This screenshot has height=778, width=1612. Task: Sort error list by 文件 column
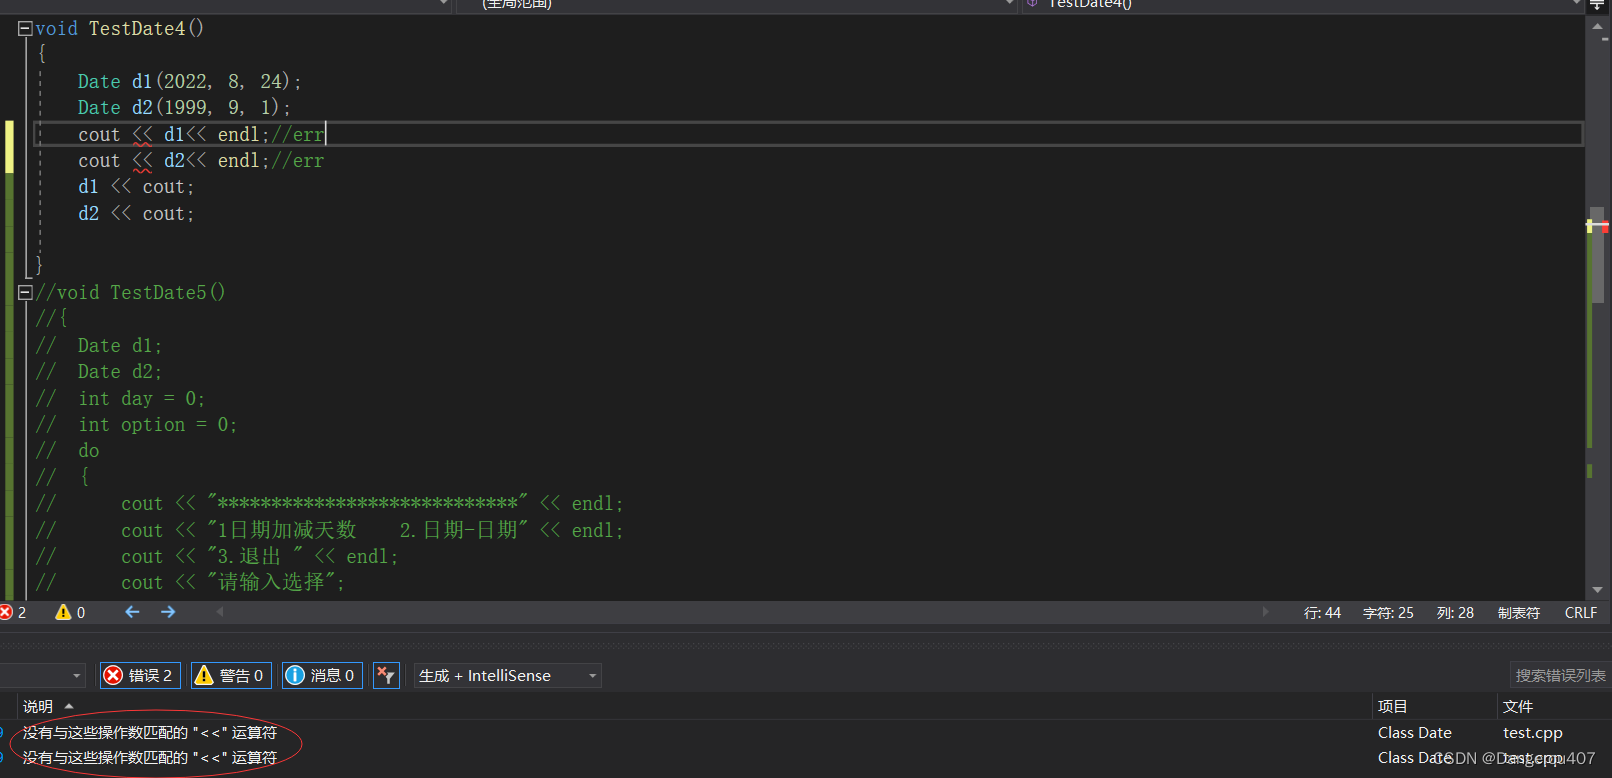[x=1518, y=706]
